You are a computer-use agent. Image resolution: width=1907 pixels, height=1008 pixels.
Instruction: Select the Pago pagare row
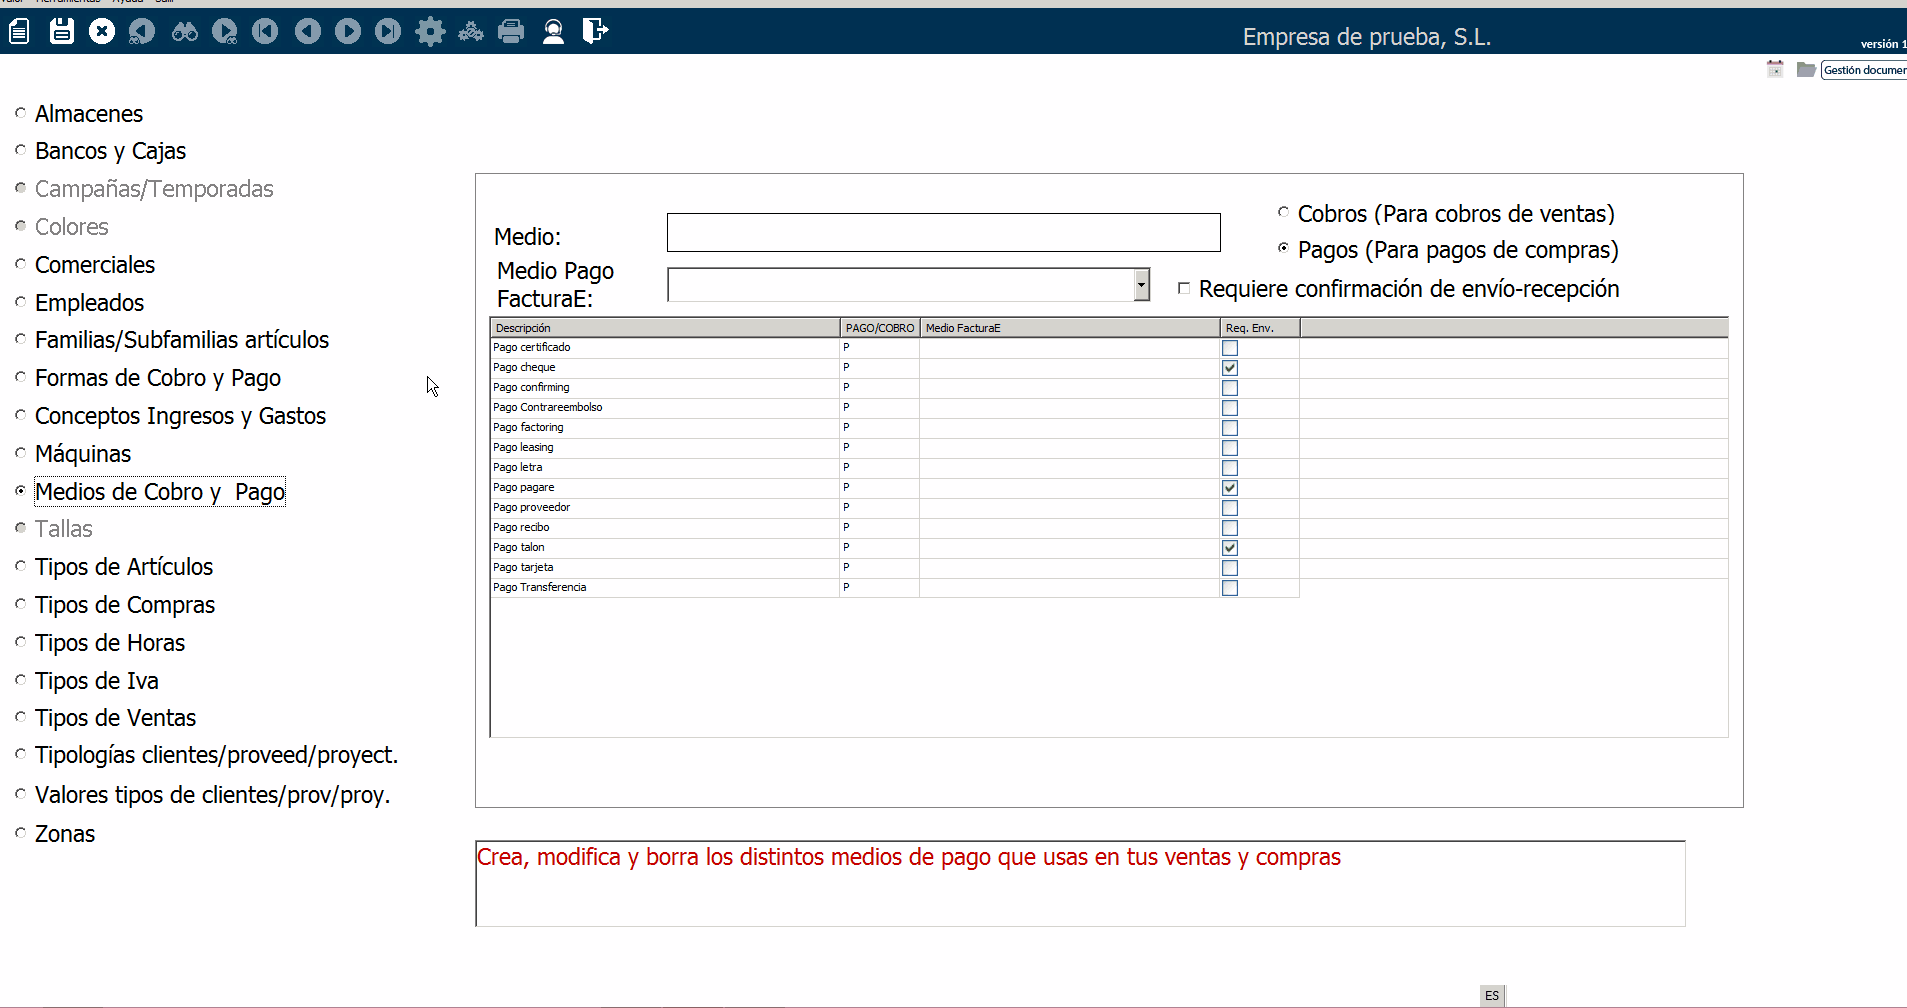pos(664,488)
